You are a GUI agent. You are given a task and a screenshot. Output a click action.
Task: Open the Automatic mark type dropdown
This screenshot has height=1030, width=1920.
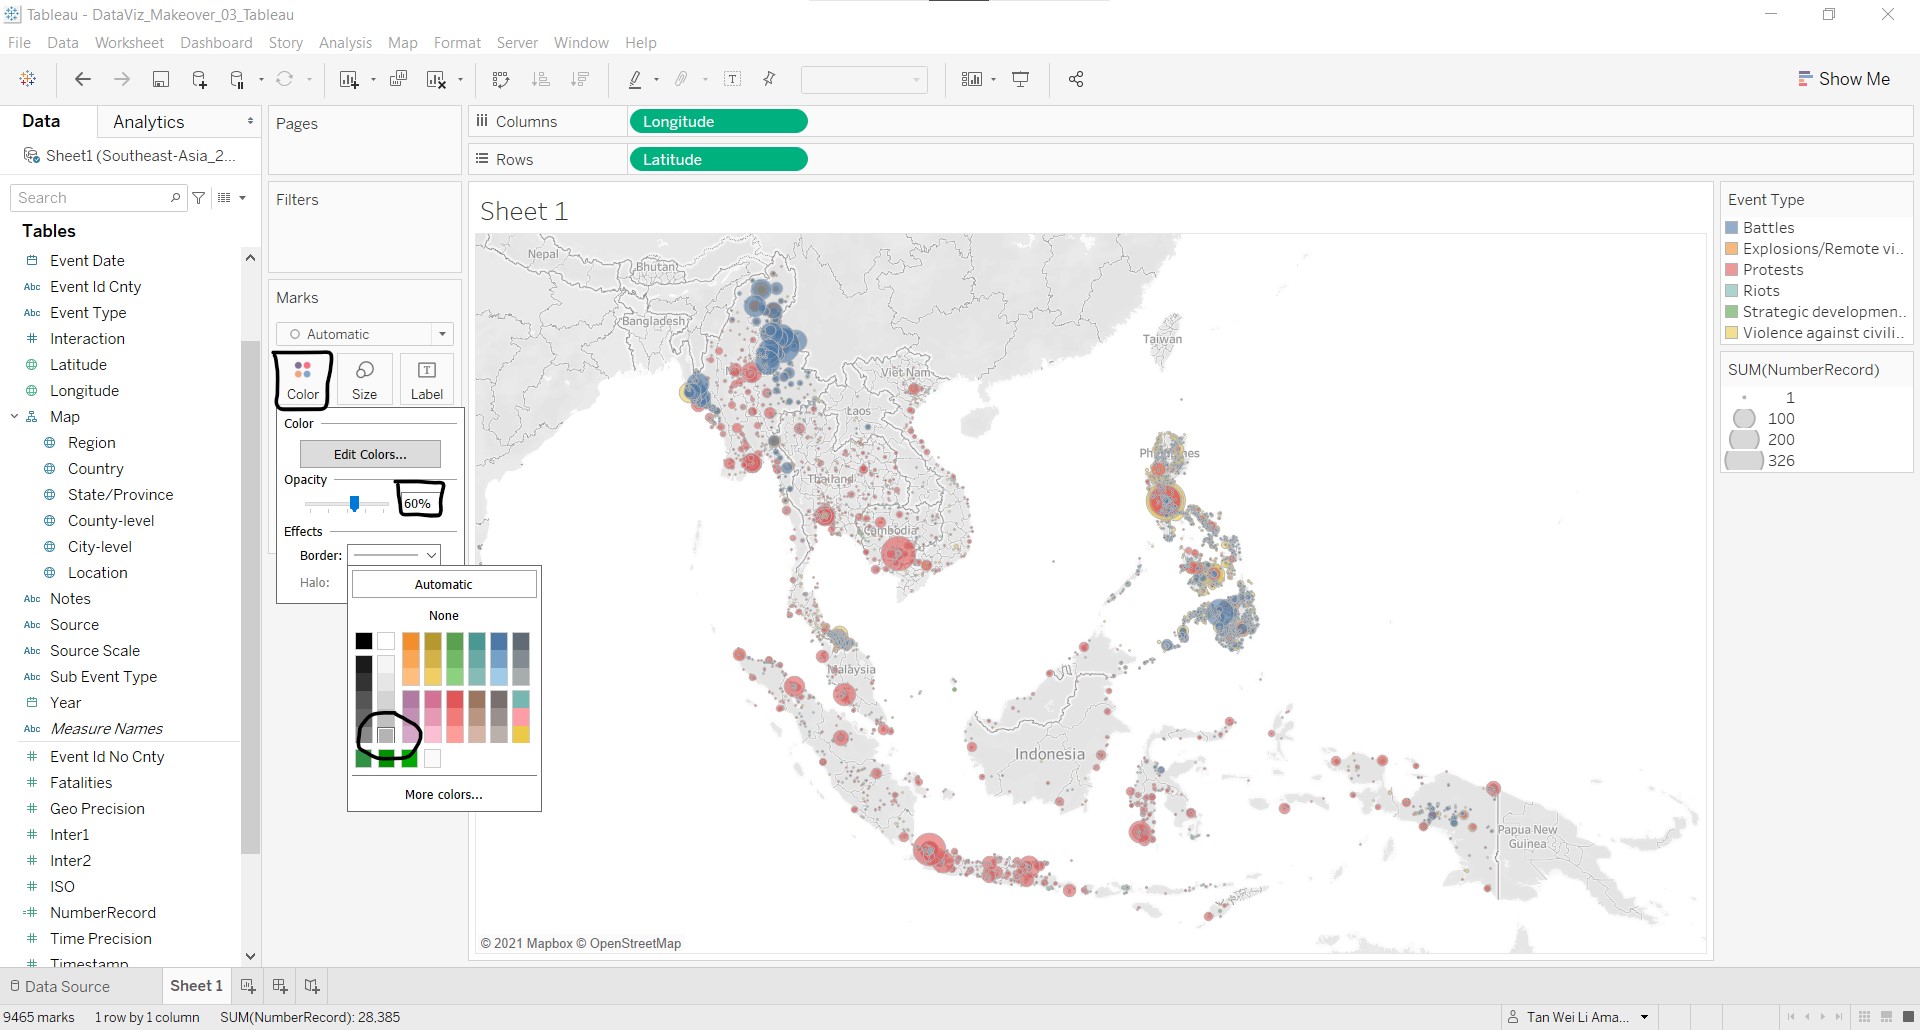pyautogui.click(x=365, y=334)
